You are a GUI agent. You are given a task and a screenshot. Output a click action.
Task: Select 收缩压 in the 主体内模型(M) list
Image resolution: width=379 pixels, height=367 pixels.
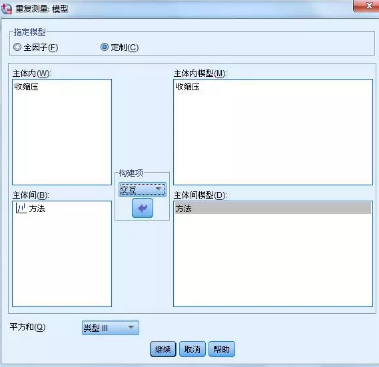[188, 87]
